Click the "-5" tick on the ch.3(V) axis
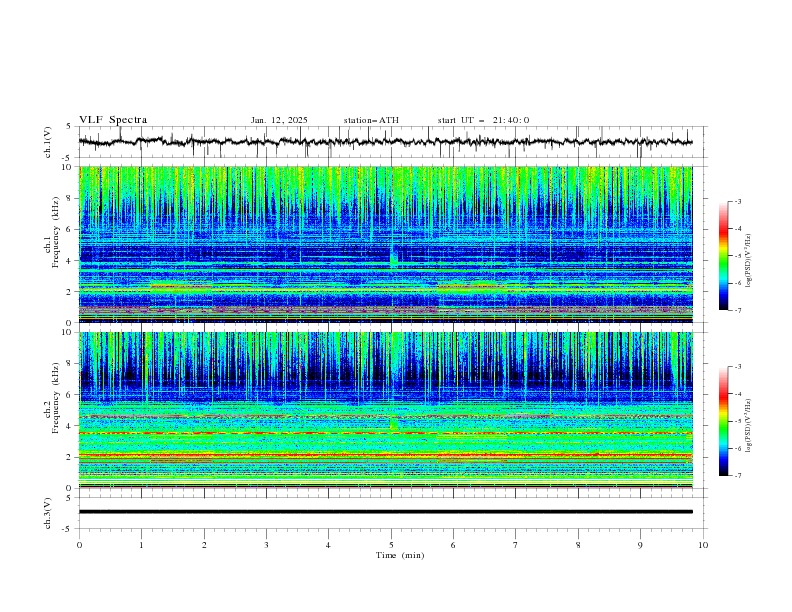The width and height of the screenshot is (792, 612). [67, 529]
